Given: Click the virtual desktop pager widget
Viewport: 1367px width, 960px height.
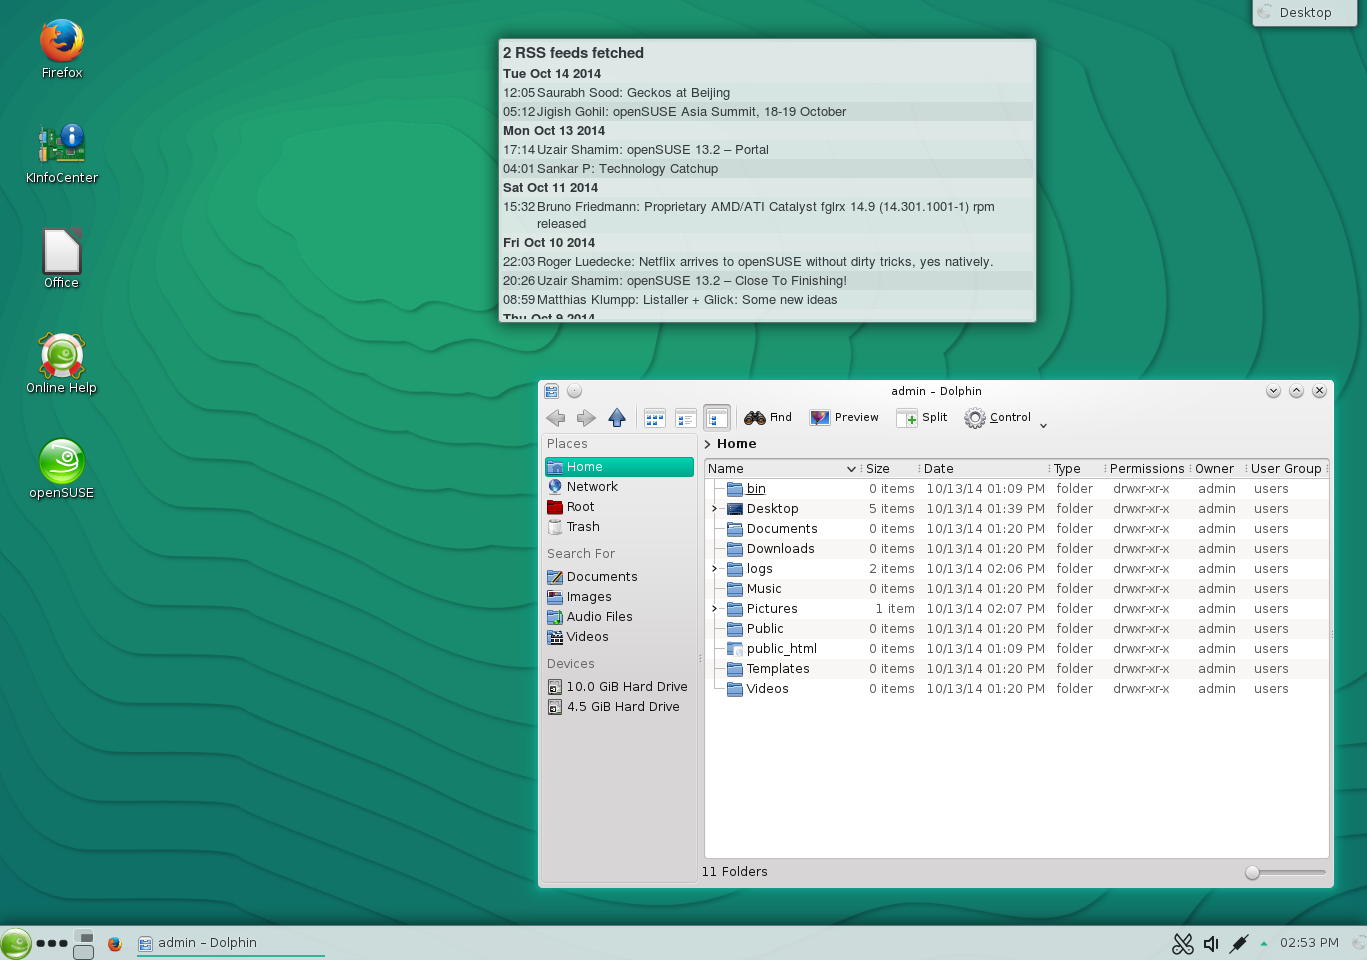Looking at the screenshot, I should (x=84, y=944).
